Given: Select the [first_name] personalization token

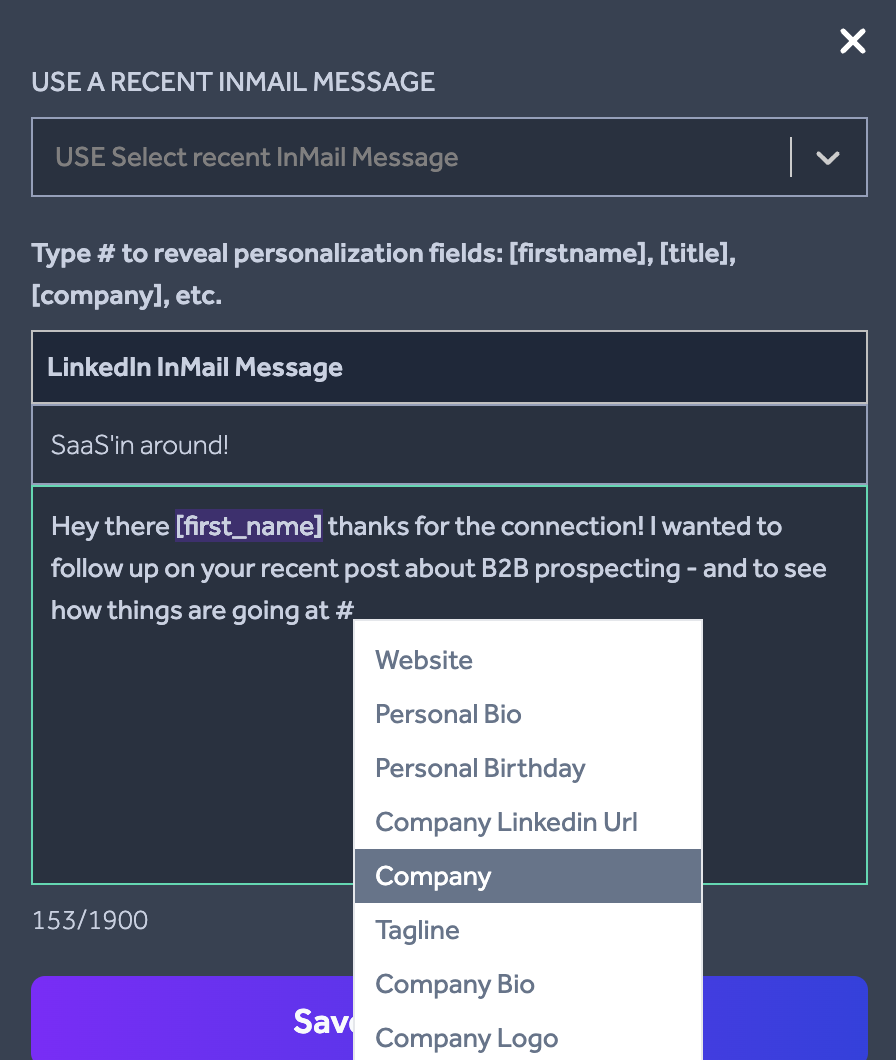Looking at the screenshot, I should 249,526.
